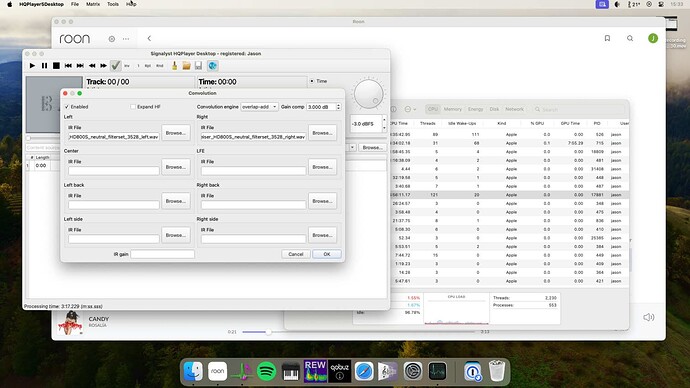Switch to Energy tab in Activity Monitor
The width and height of the screenshot is (690, 388).
tap(475, 109)
